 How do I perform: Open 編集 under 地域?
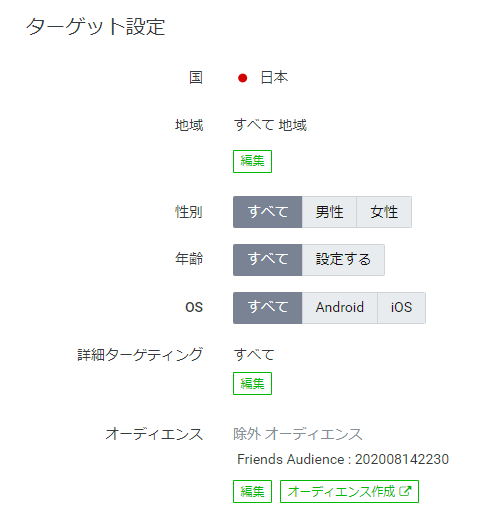[252, 161]
